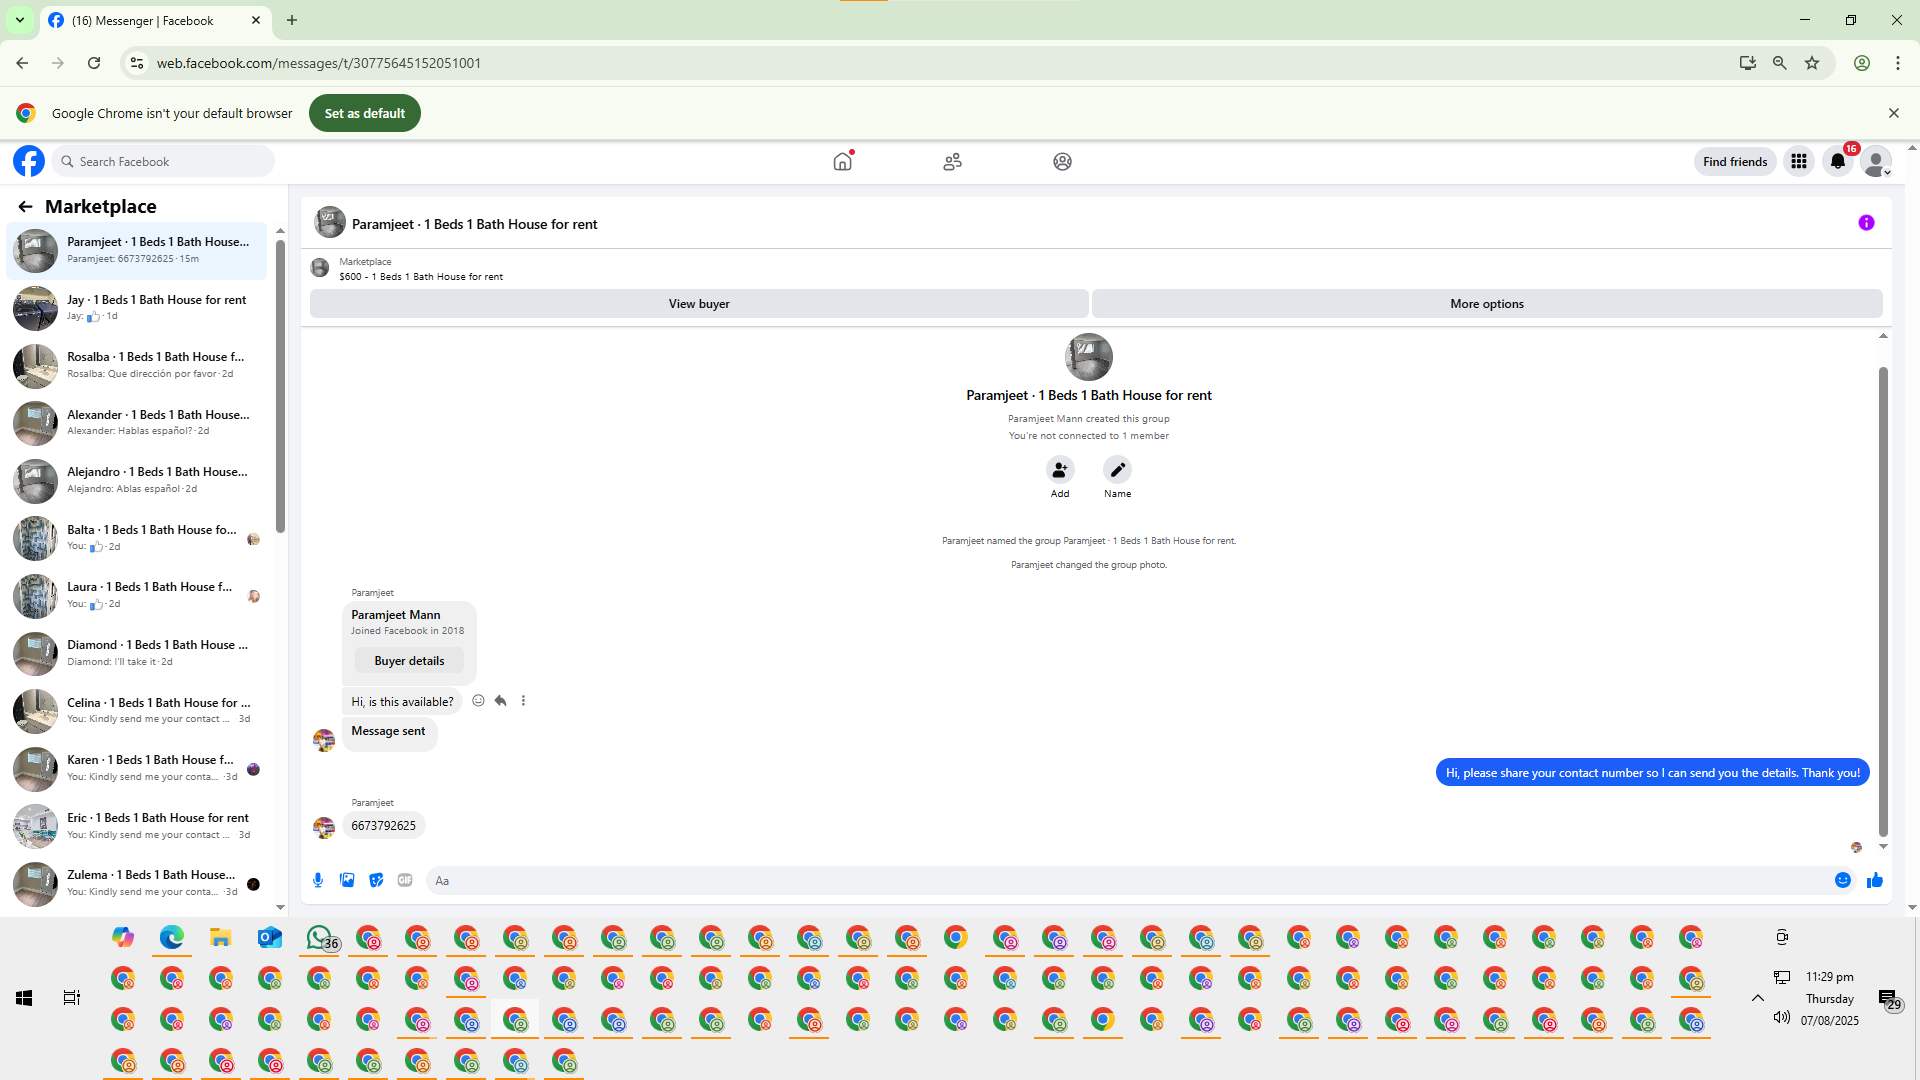Click the View buyer button

tap(698, 304)
